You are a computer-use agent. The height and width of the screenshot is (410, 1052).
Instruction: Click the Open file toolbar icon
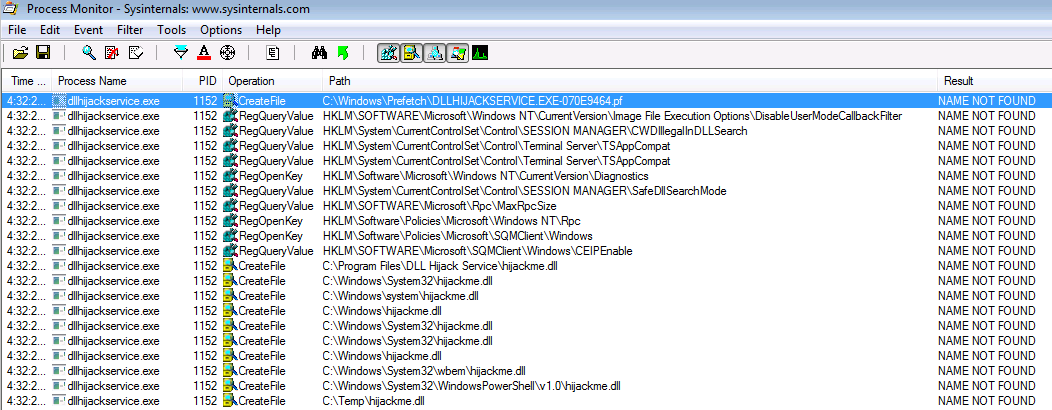pos(20,52)
